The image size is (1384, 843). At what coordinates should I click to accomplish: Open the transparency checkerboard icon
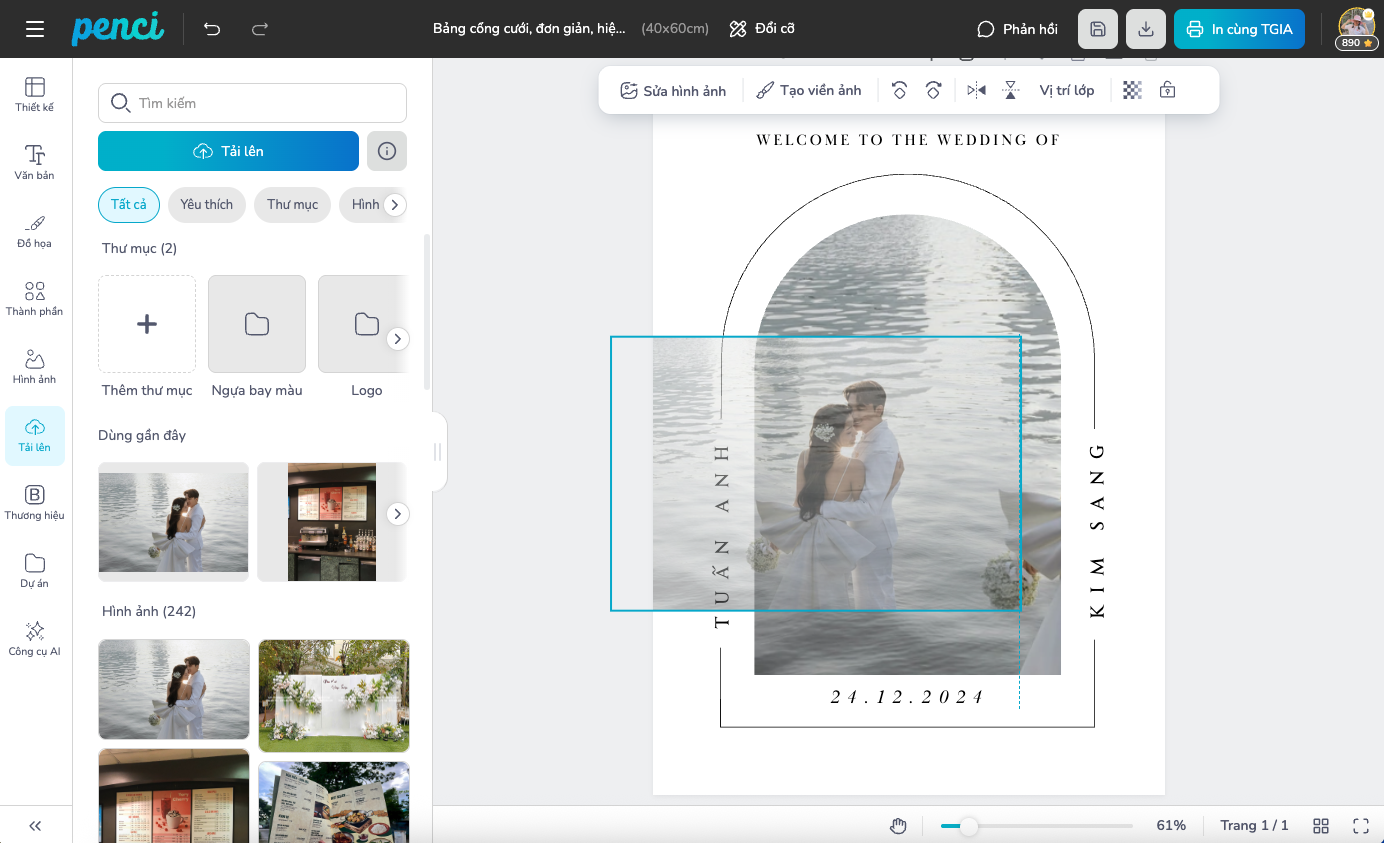pyautogui.click(x=1132, y=90)
